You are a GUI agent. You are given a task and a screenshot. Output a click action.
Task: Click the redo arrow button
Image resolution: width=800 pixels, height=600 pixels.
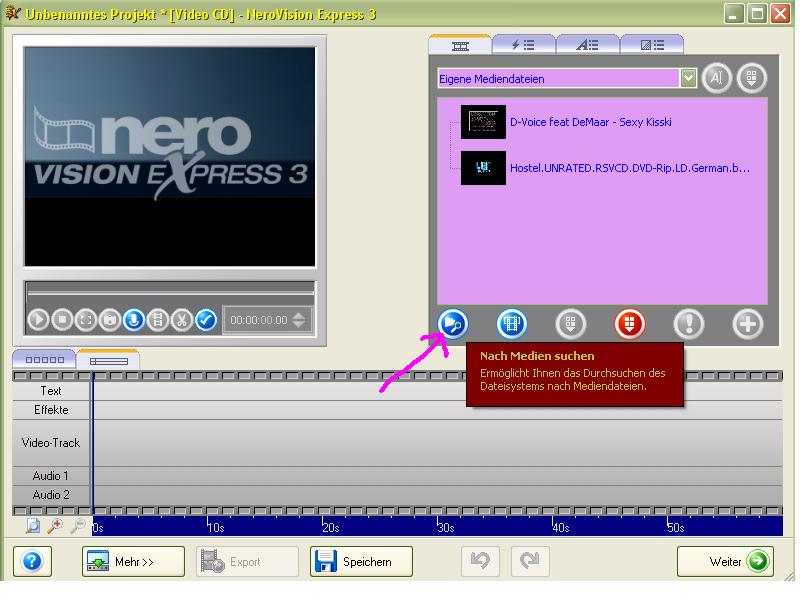530,561
